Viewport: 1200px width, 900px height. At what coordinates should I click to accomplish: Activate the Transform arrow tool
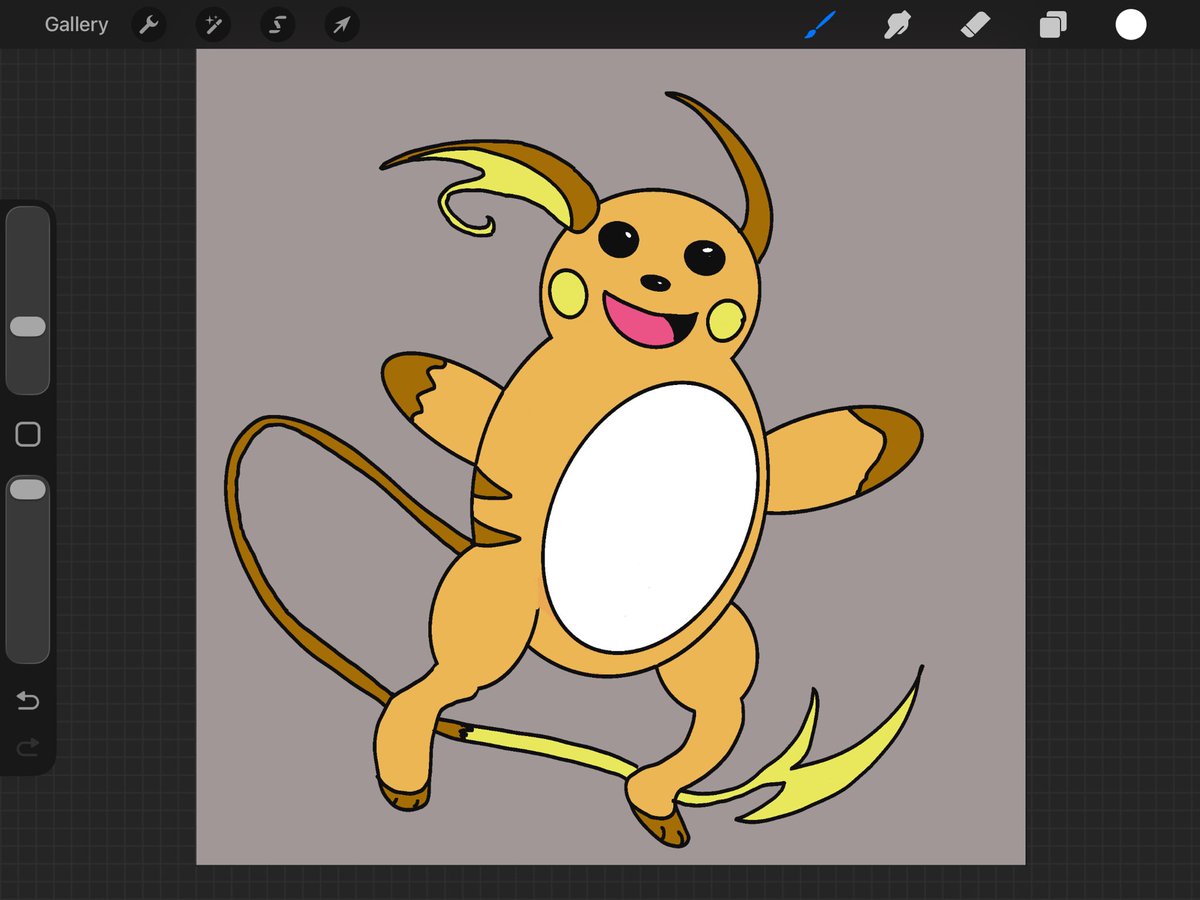tap(341, 25)
